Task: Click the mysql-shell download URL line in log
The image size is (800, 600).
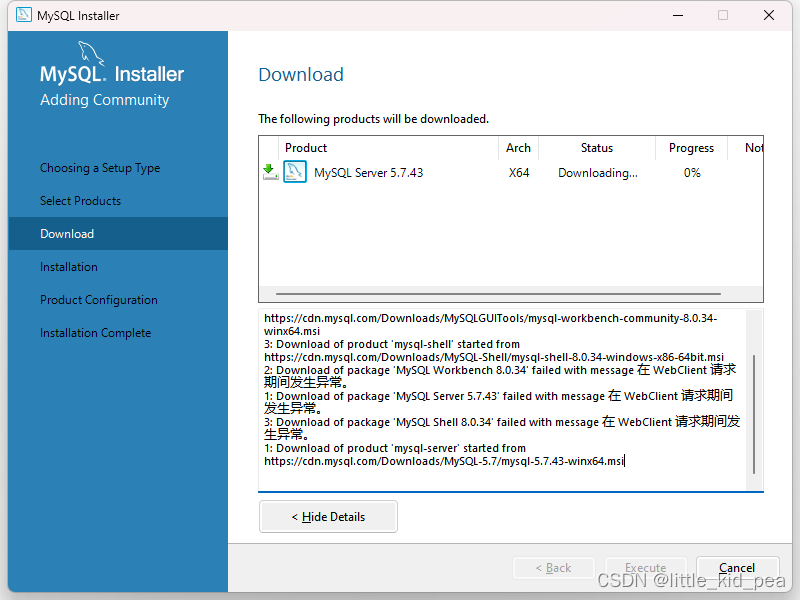Action: point(494,357)
